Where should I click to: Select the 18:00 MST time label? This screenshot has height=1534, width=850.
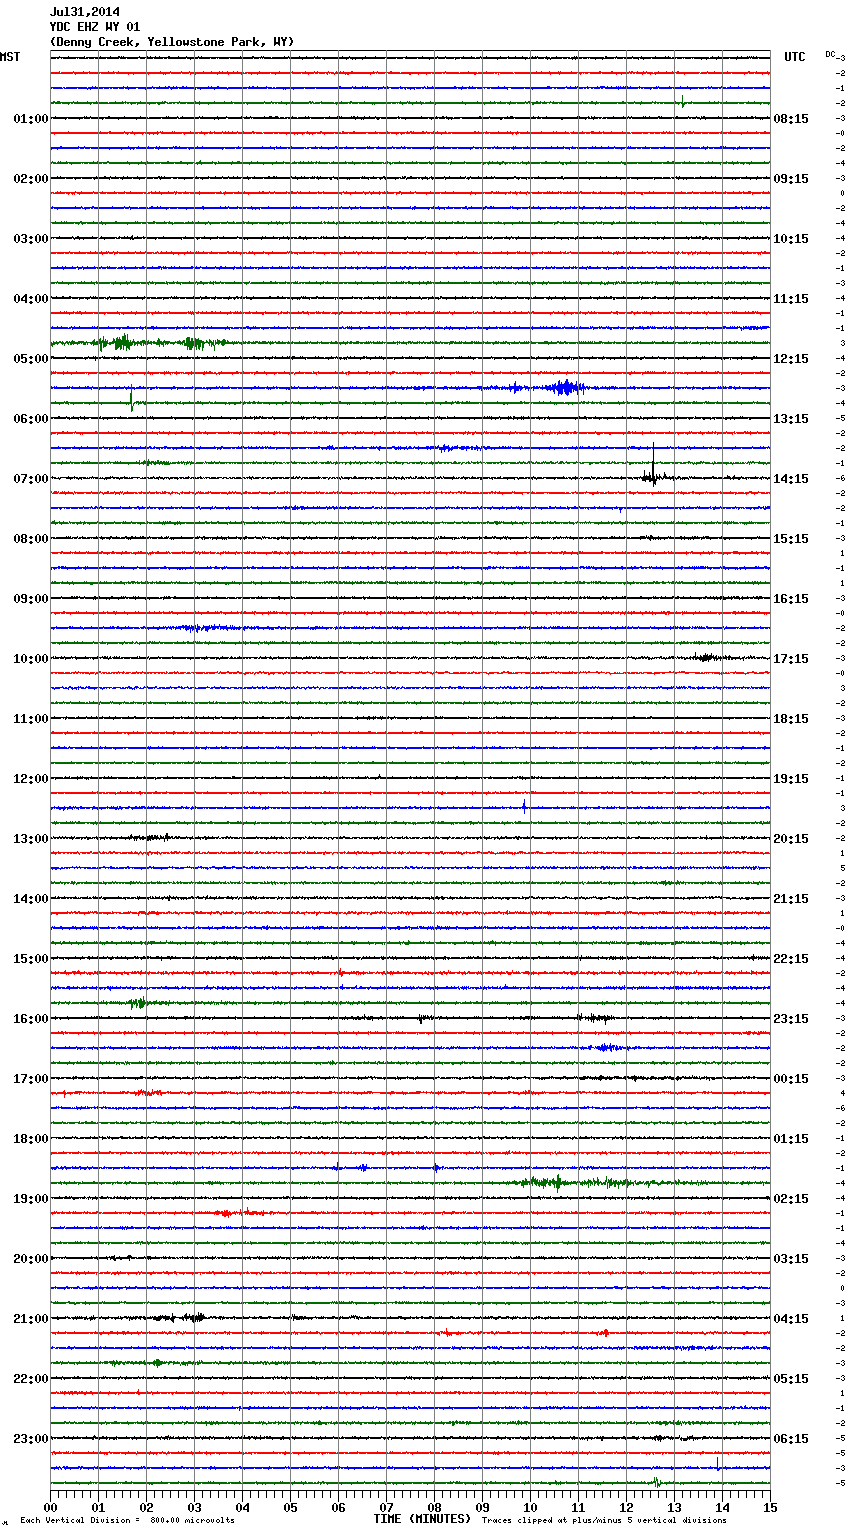(x=31, y=1139)
